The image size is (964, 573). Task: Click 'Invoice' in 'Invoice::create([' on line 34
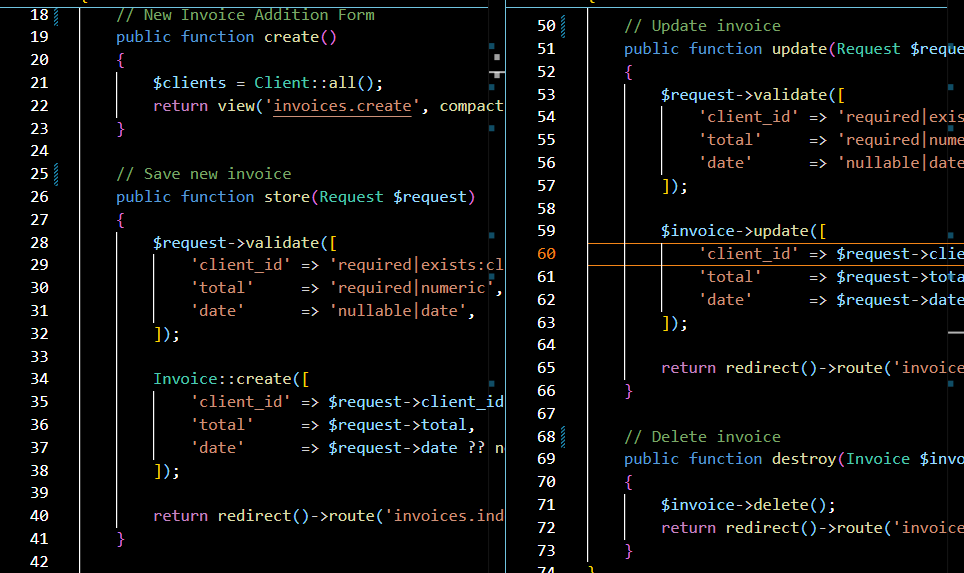point(185,379)
